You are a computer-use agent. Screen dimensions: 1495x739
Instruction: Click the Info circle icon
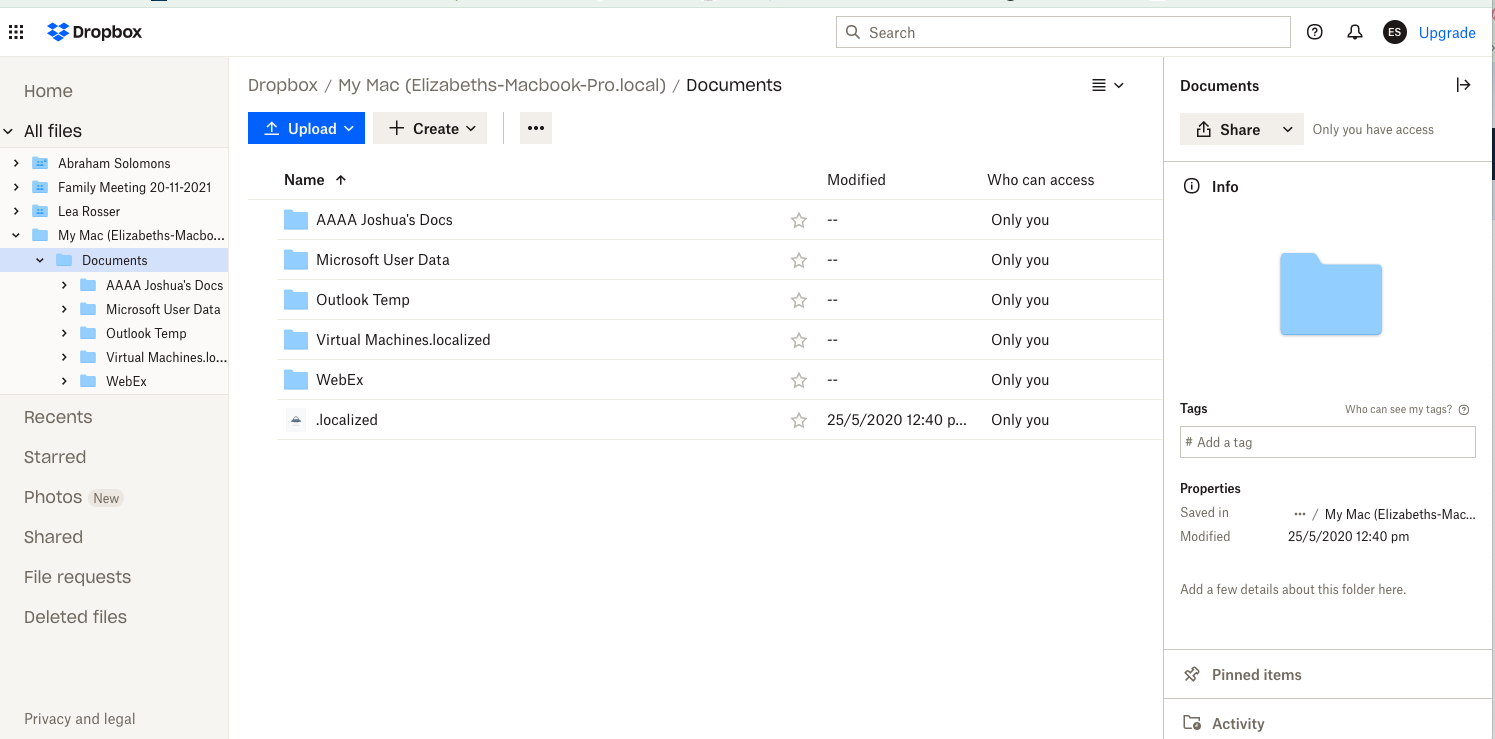(x=1191, y=186)
